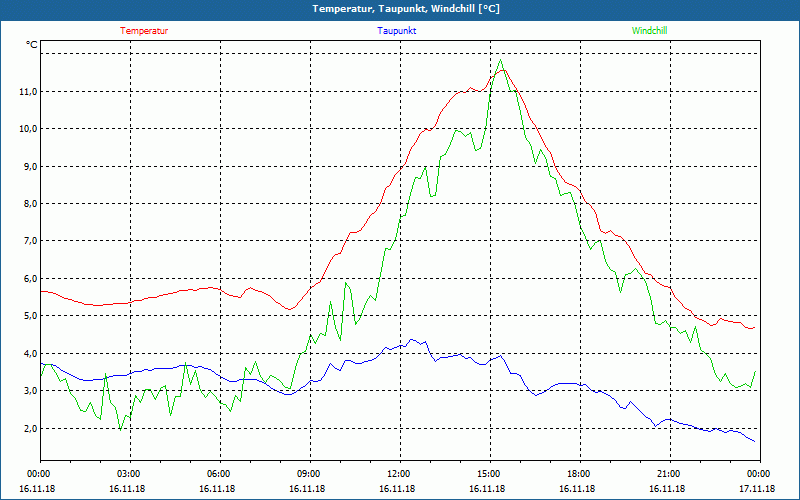
Task: Click the green Windchill legend label
Action: point(650,31)
